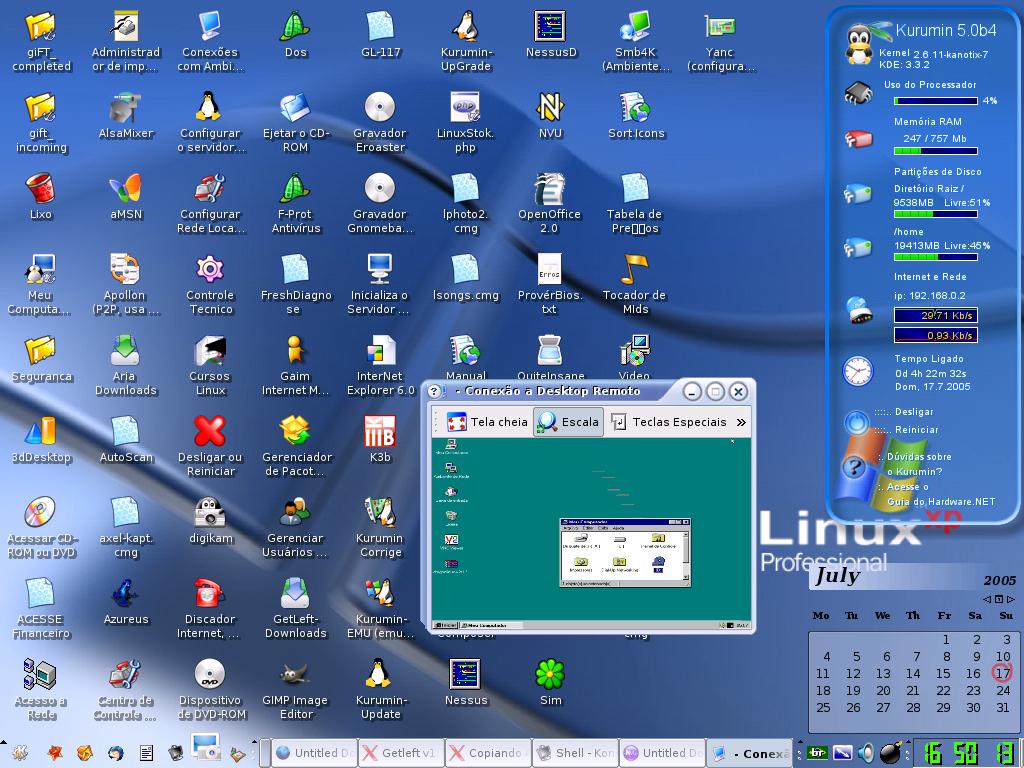Select Conexão taskbar entry

click(749, 753)
